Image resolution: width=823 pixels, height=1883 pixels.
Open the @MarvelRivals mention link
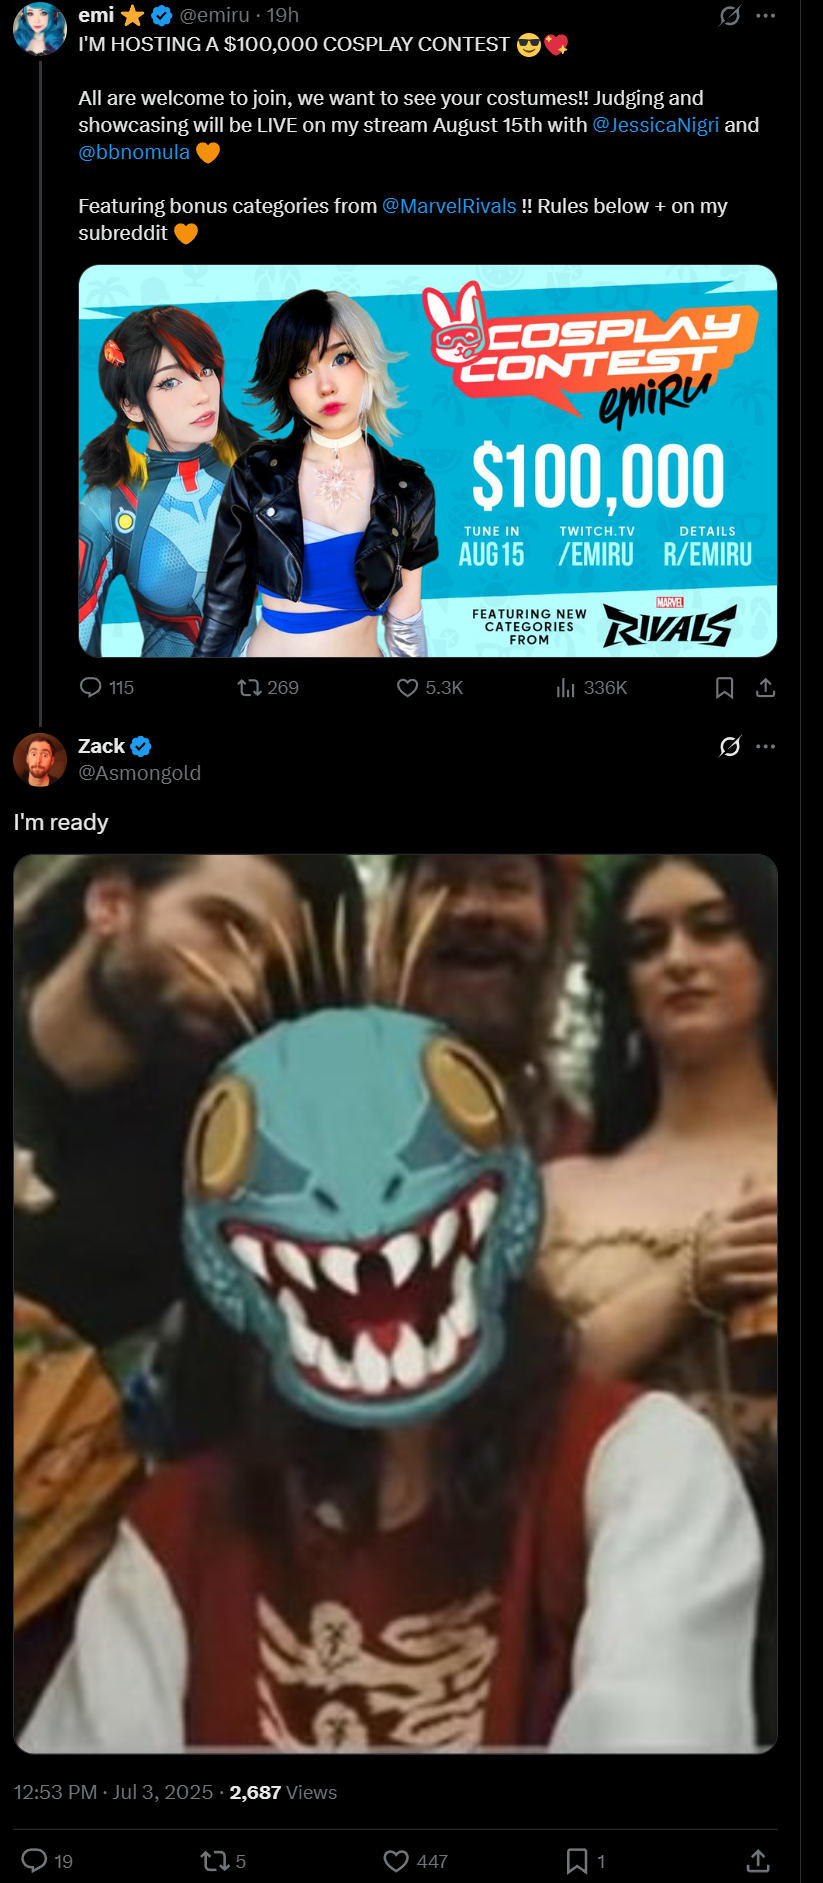449,206
